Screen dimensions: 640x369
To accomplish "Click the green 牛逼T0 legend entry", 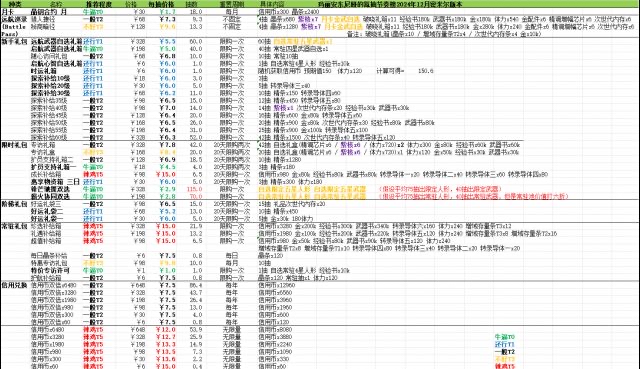I will pos(505,337).
